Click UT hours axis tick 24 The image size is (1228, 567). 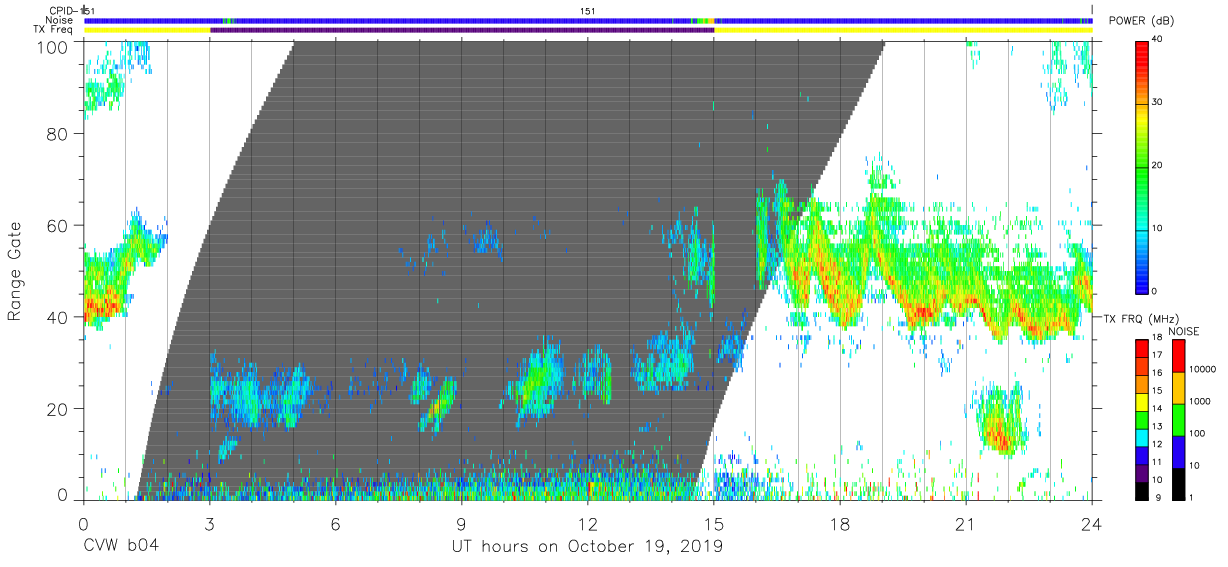(x=1092, y=523)
